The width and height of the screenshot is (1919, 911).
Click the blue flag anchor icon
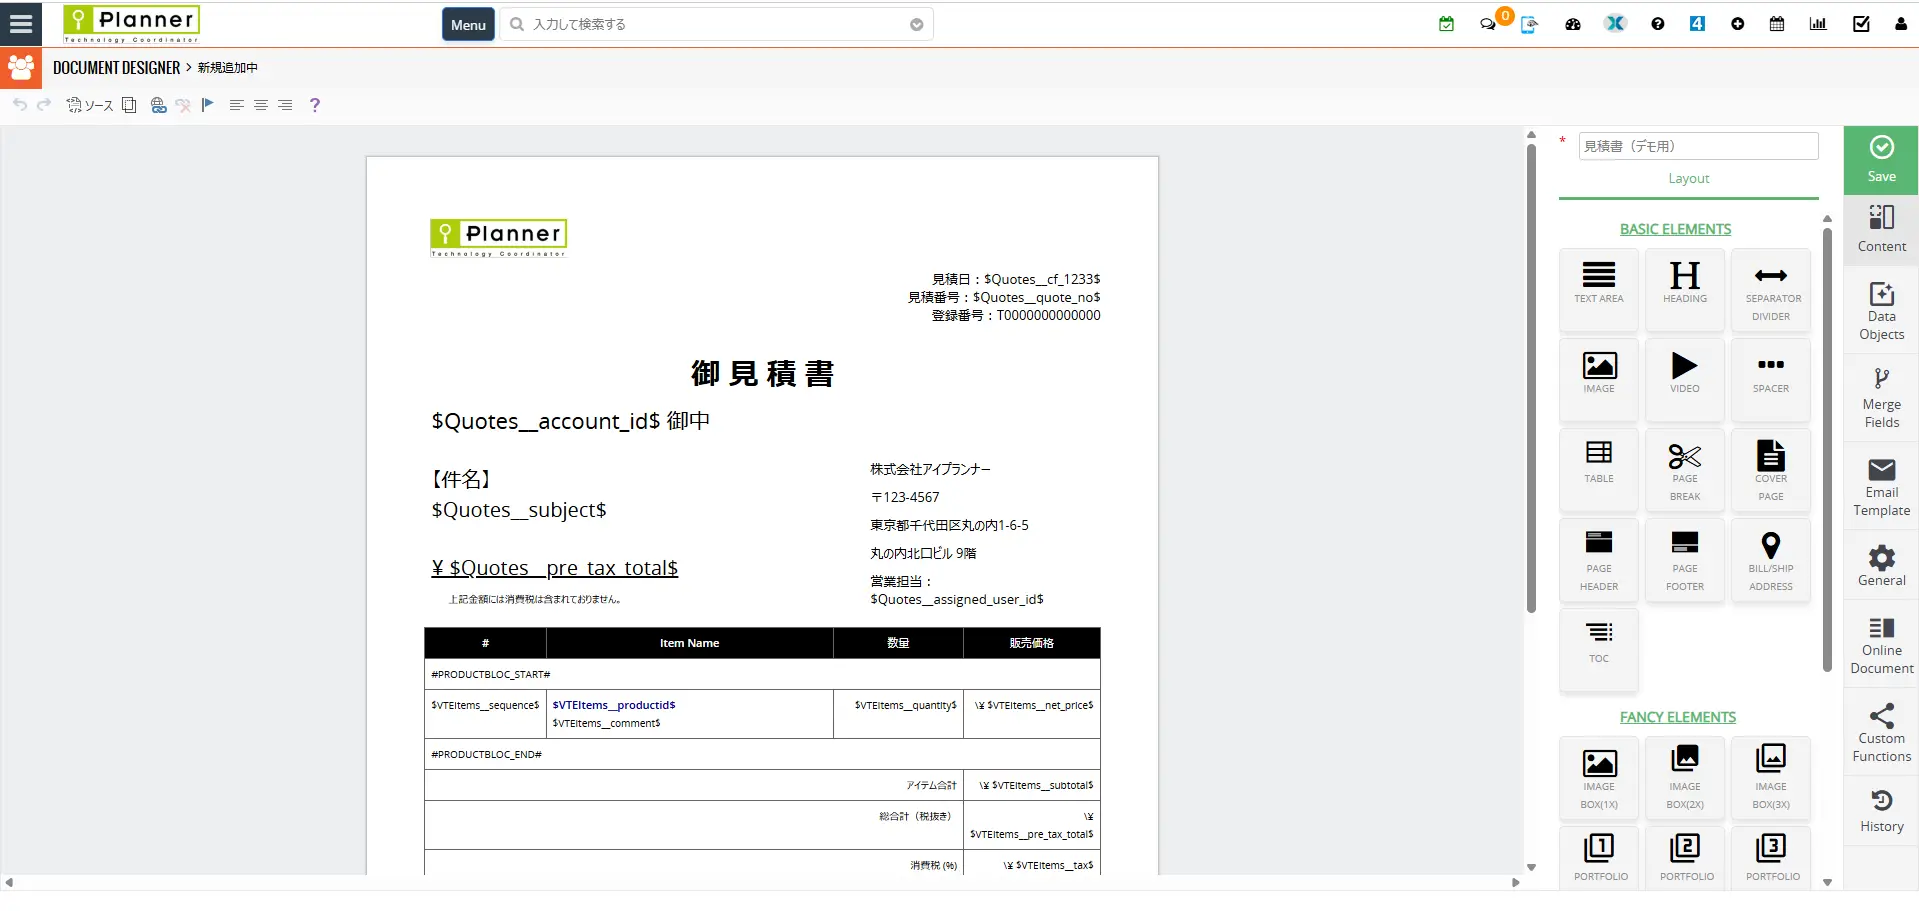pyautogui.click(x=208, y=105)
